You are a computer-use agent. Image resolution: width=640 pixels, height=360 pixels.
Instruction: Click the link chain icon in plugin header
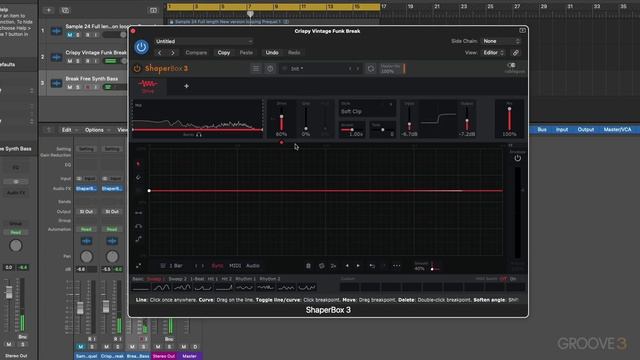tap(516, 53)
